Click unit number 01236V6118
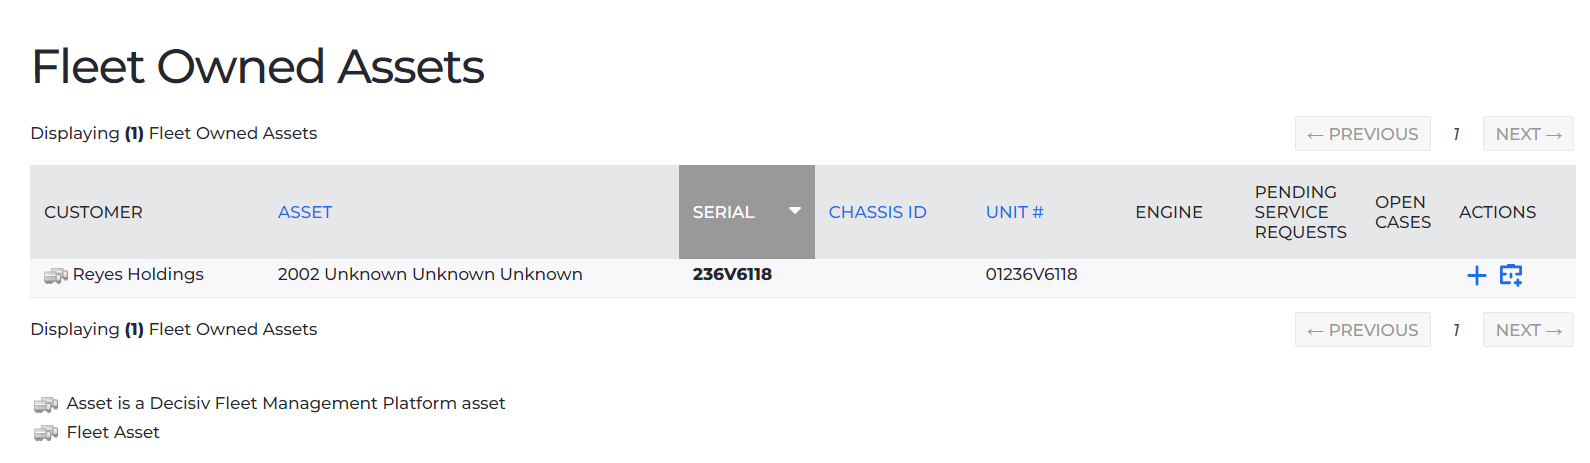Image resolution: width=1590 pixels, height=463 pixels. [x=1031, y=274]
